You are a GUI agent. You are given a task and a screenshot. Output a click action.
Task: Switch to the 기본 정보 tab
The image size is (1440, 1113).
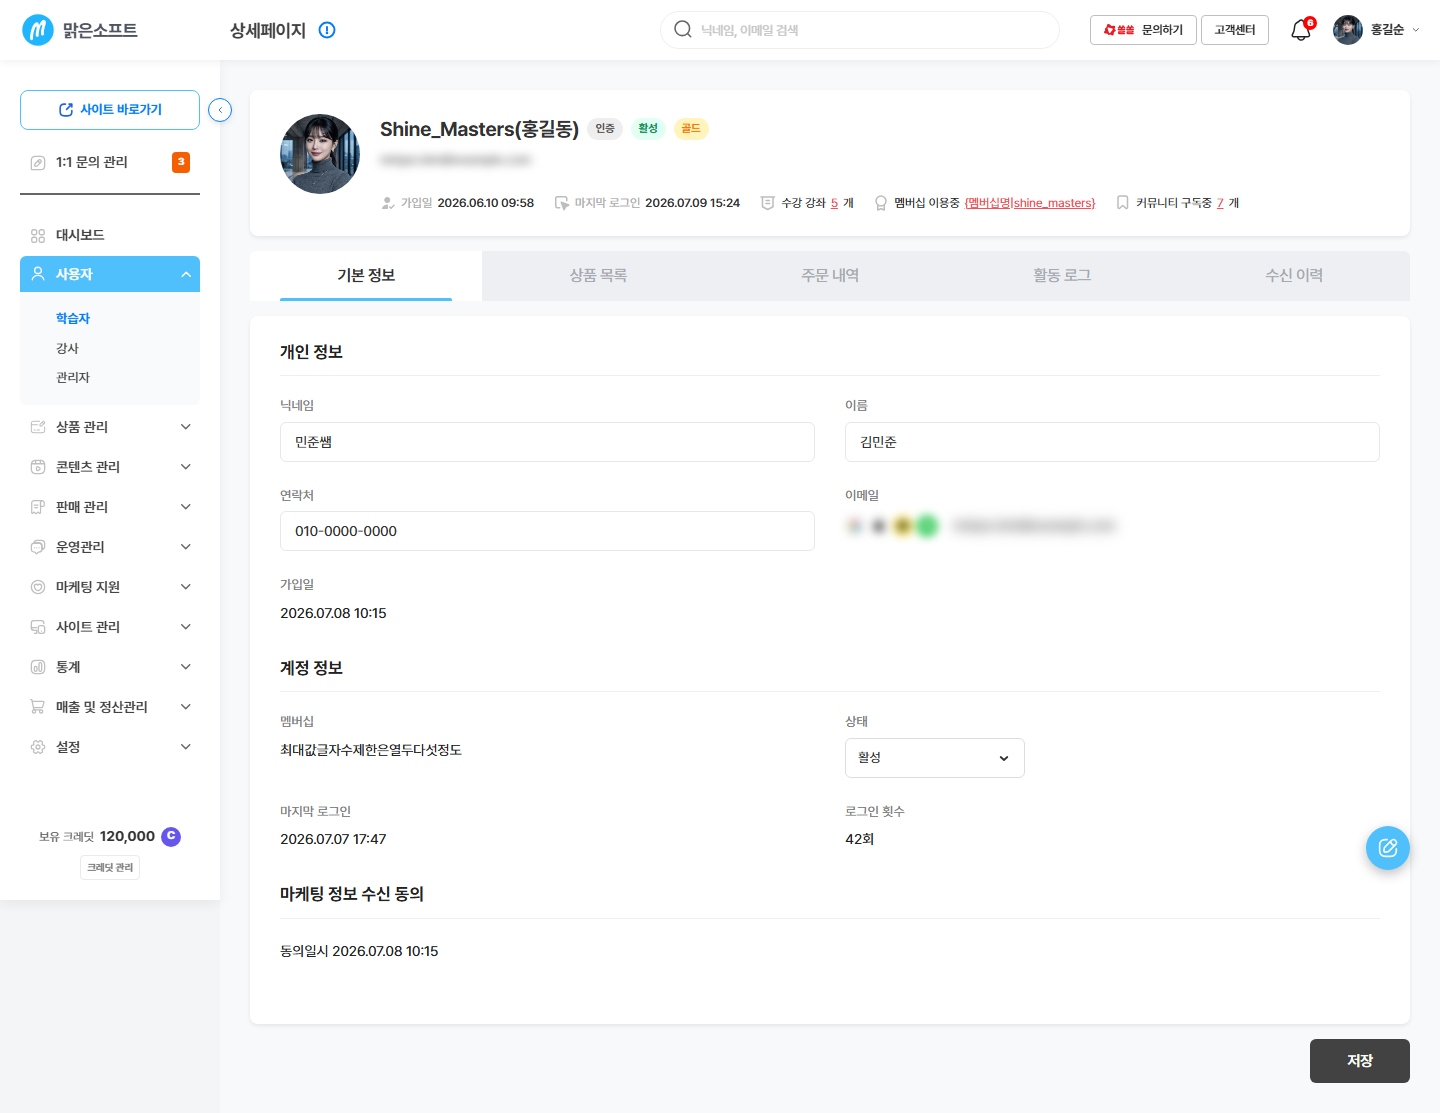pos(366,275)
